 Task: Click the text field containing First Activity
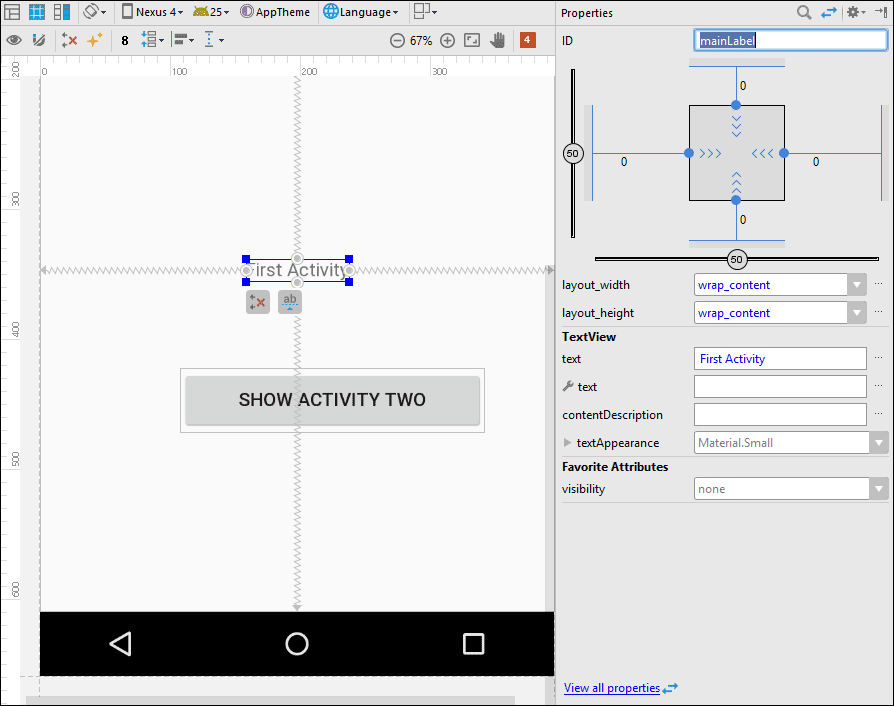coord(779,359)
